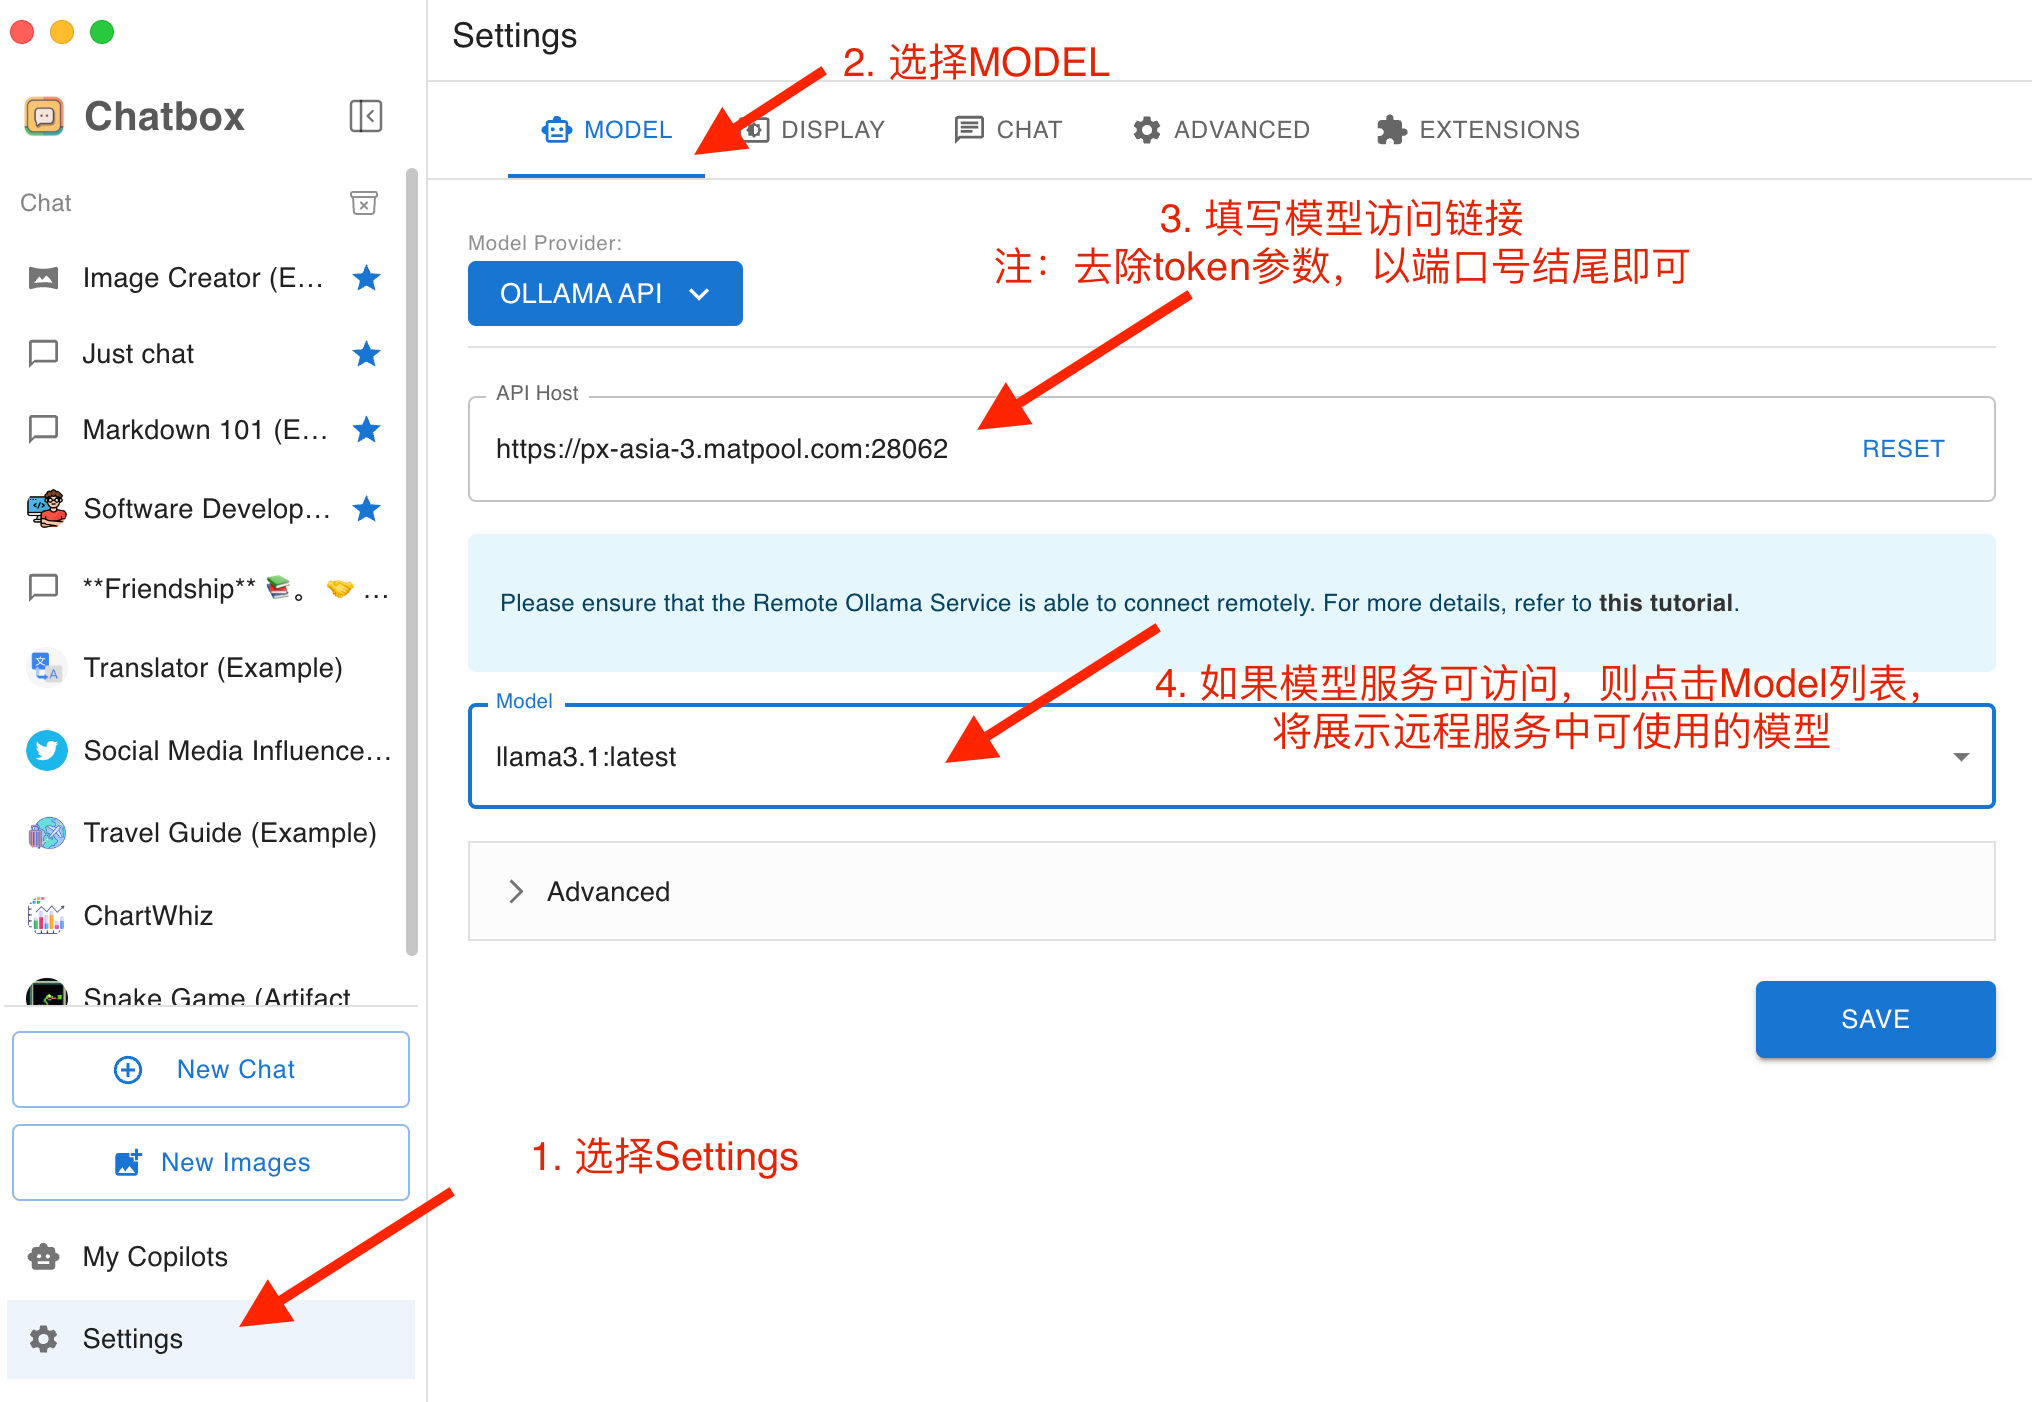The height and width of the screenshot is (1402, 2032).
Task: Click the chat icon on CHAT tab
Action: (969, 130)
